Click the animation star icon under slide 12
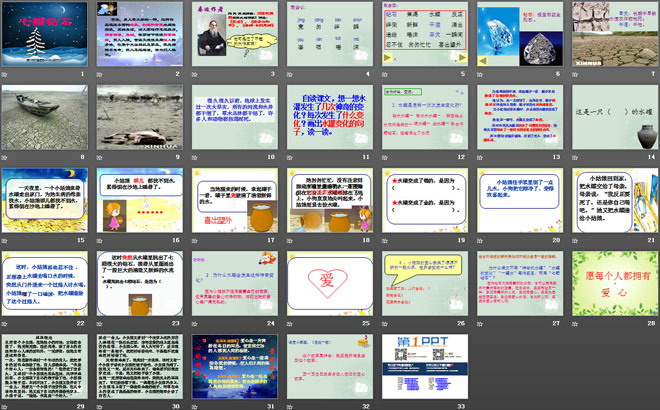Image resolution: width=660 pixels, height=410 pixels. [x=385, y=157]
